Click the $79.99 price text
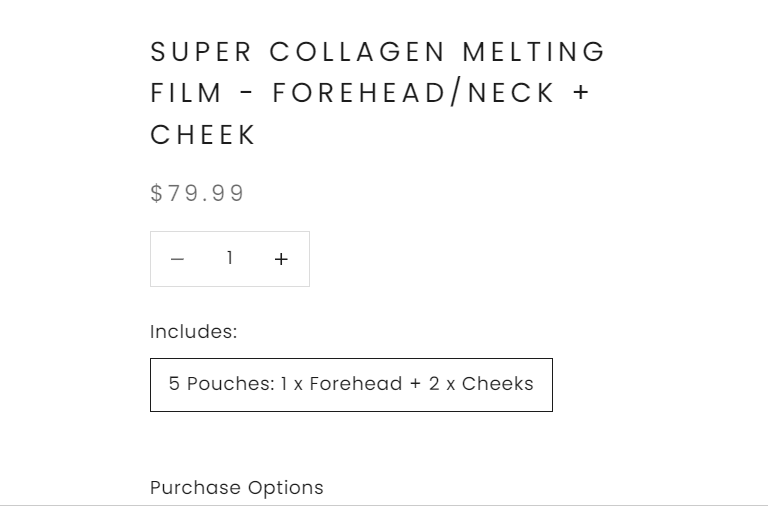 click(x=198, y=193)
